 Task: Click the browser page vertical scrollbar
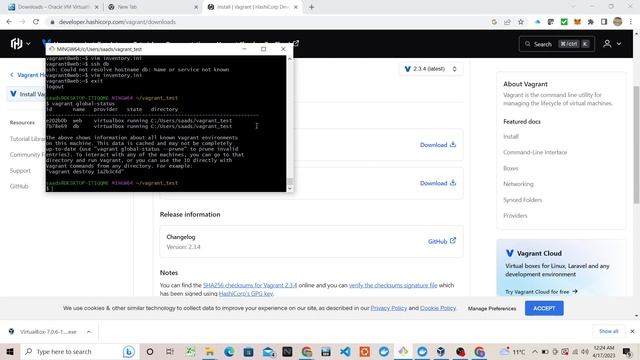pos(636,144)
